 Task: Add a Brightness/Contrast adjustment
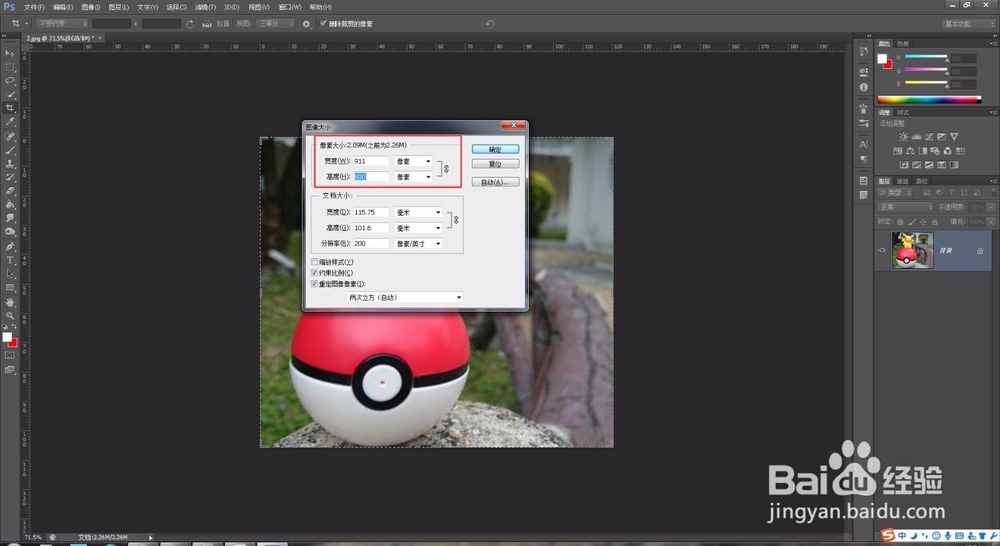point(903,136)
